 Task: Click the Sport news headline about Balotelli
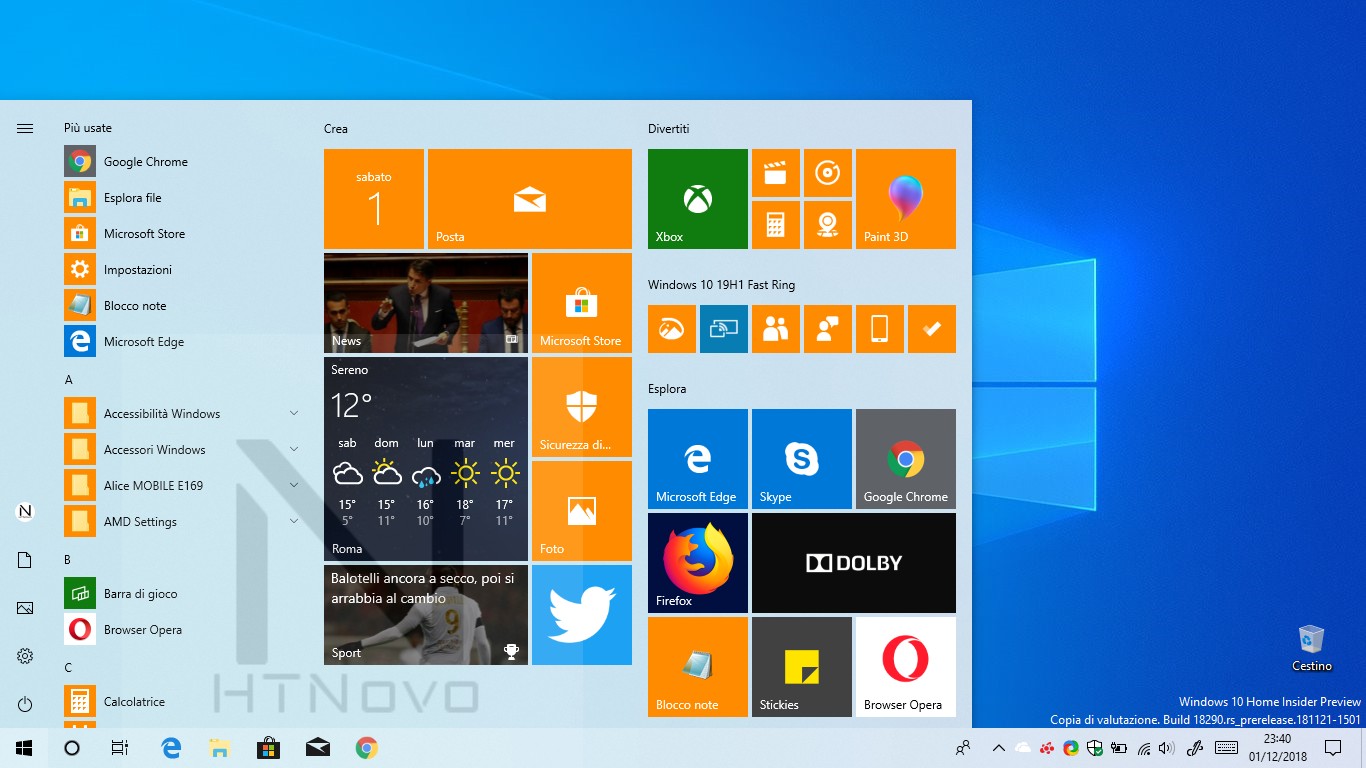tap(424, 614)
